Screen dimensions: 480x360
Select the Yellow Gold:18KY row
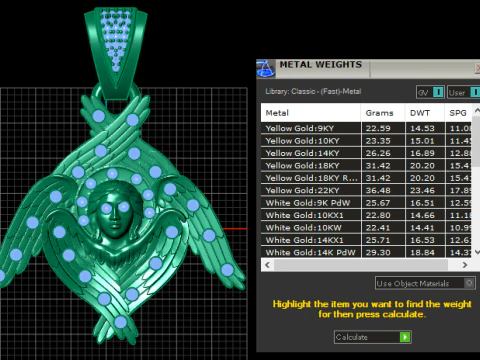pyautogui.click(x=366, y=166)
